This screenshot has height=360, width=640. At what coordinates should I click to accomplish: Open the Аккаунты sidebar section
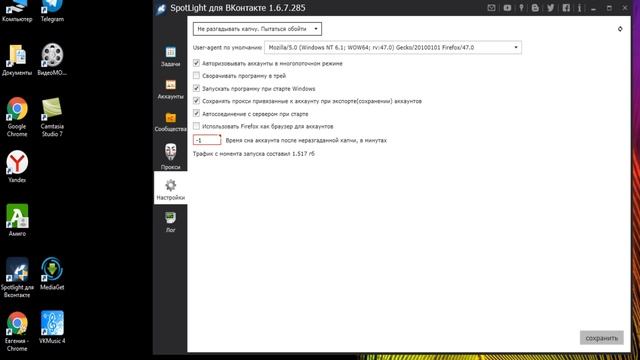tap(171, 89)
